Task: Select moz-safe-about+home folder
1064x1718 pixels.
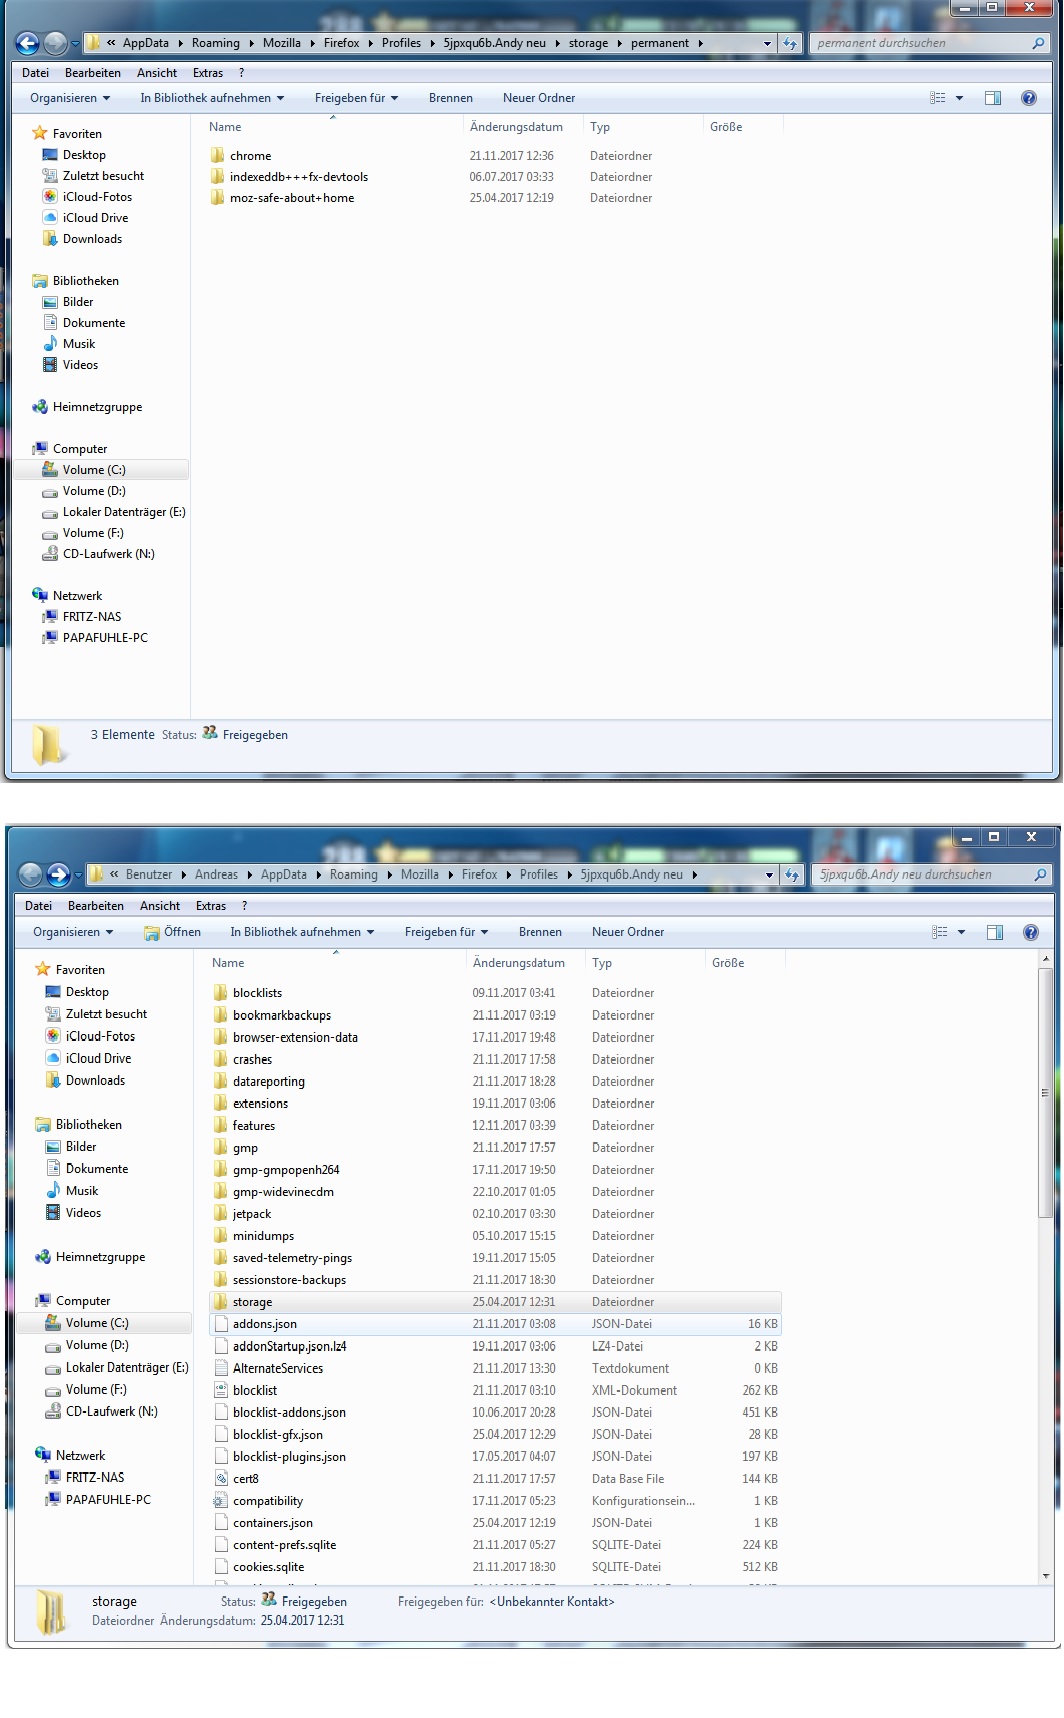Action: pos(291,198)
